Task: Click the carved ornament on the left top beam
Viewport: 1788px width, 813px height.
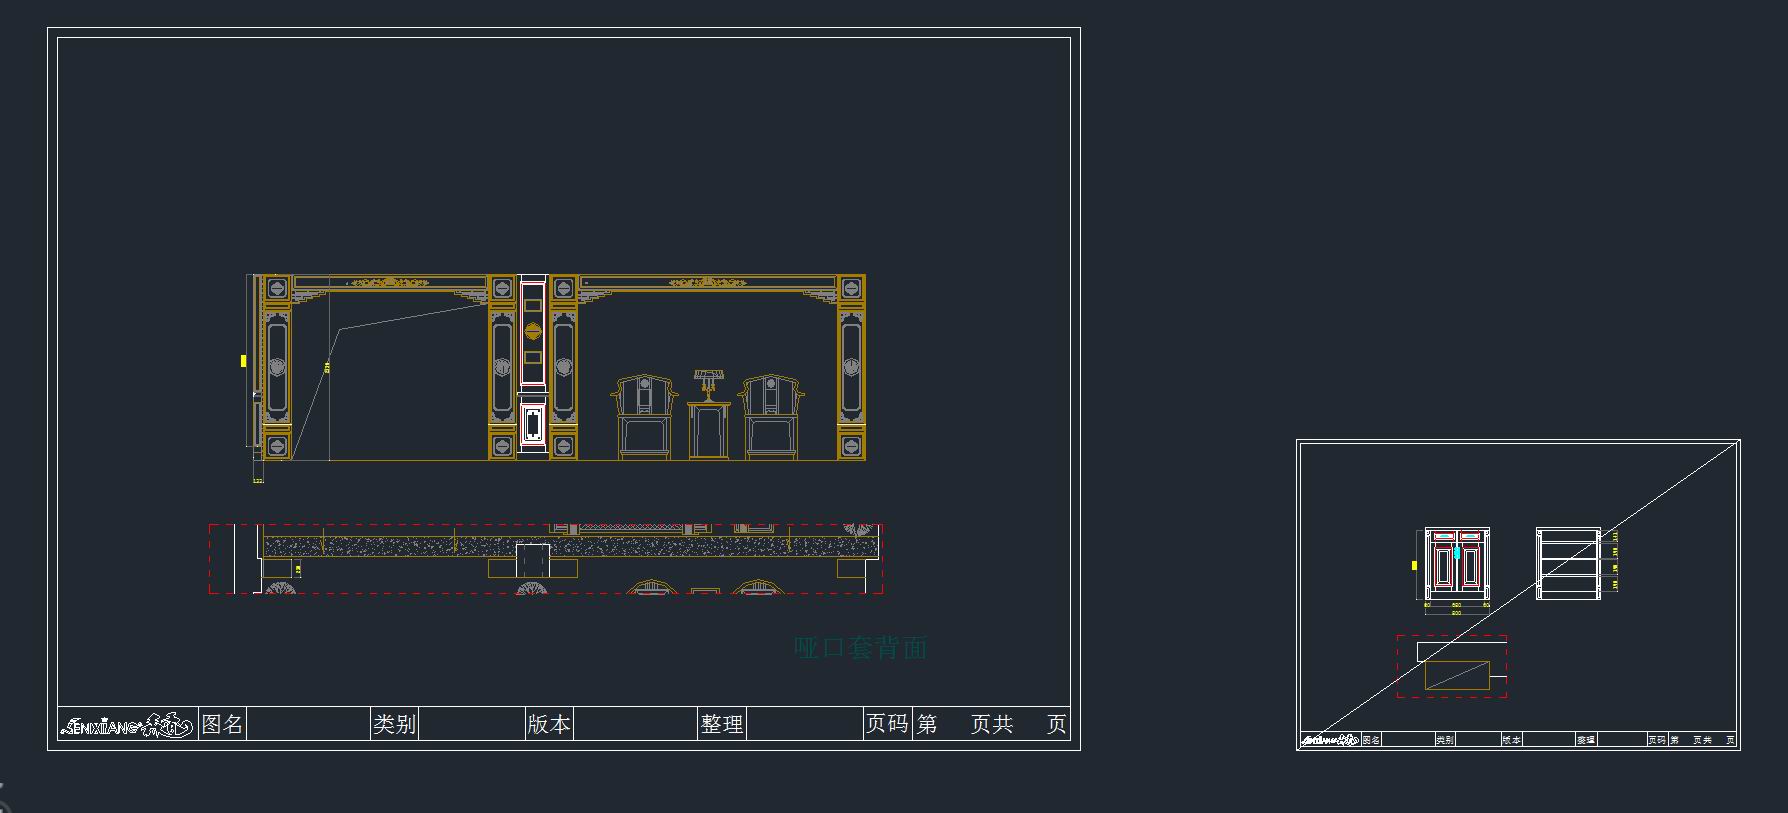Action: click(x=392, y=283)
